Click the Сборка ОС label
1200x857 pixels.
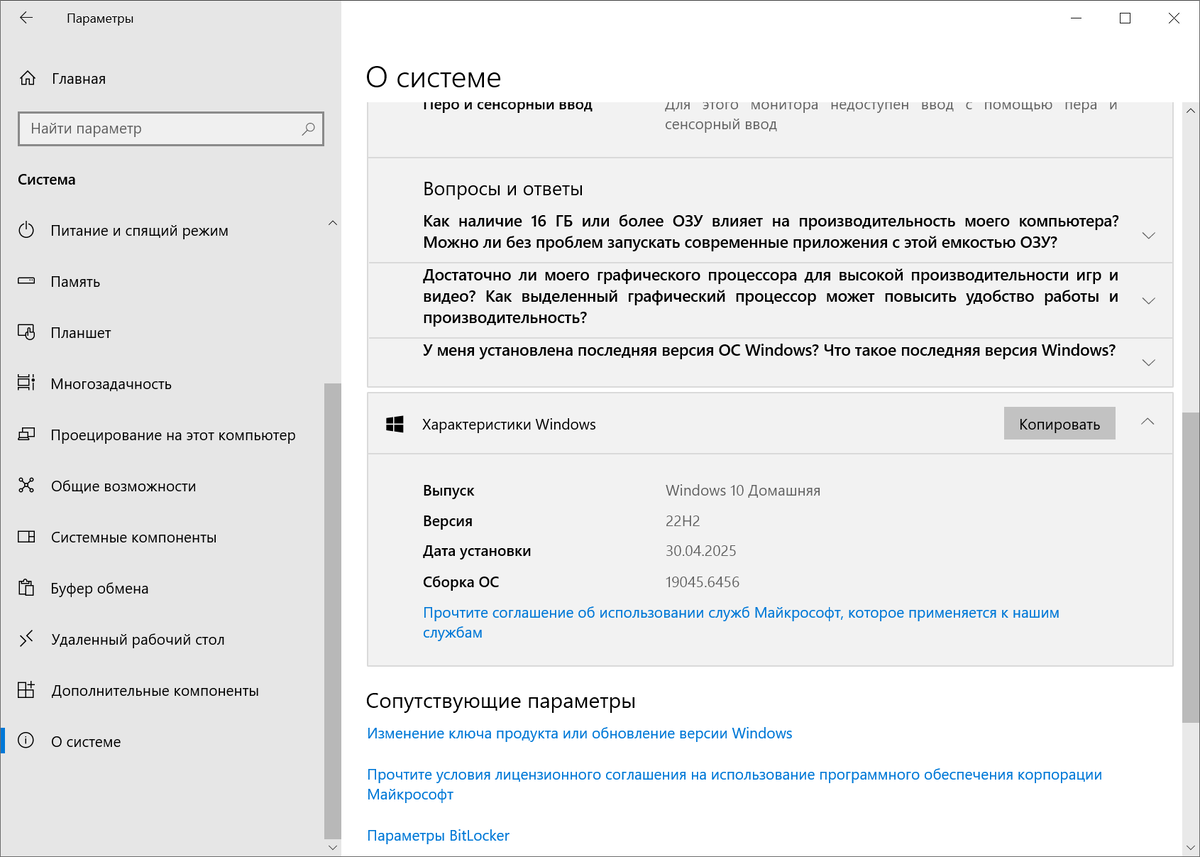point(461,582)
